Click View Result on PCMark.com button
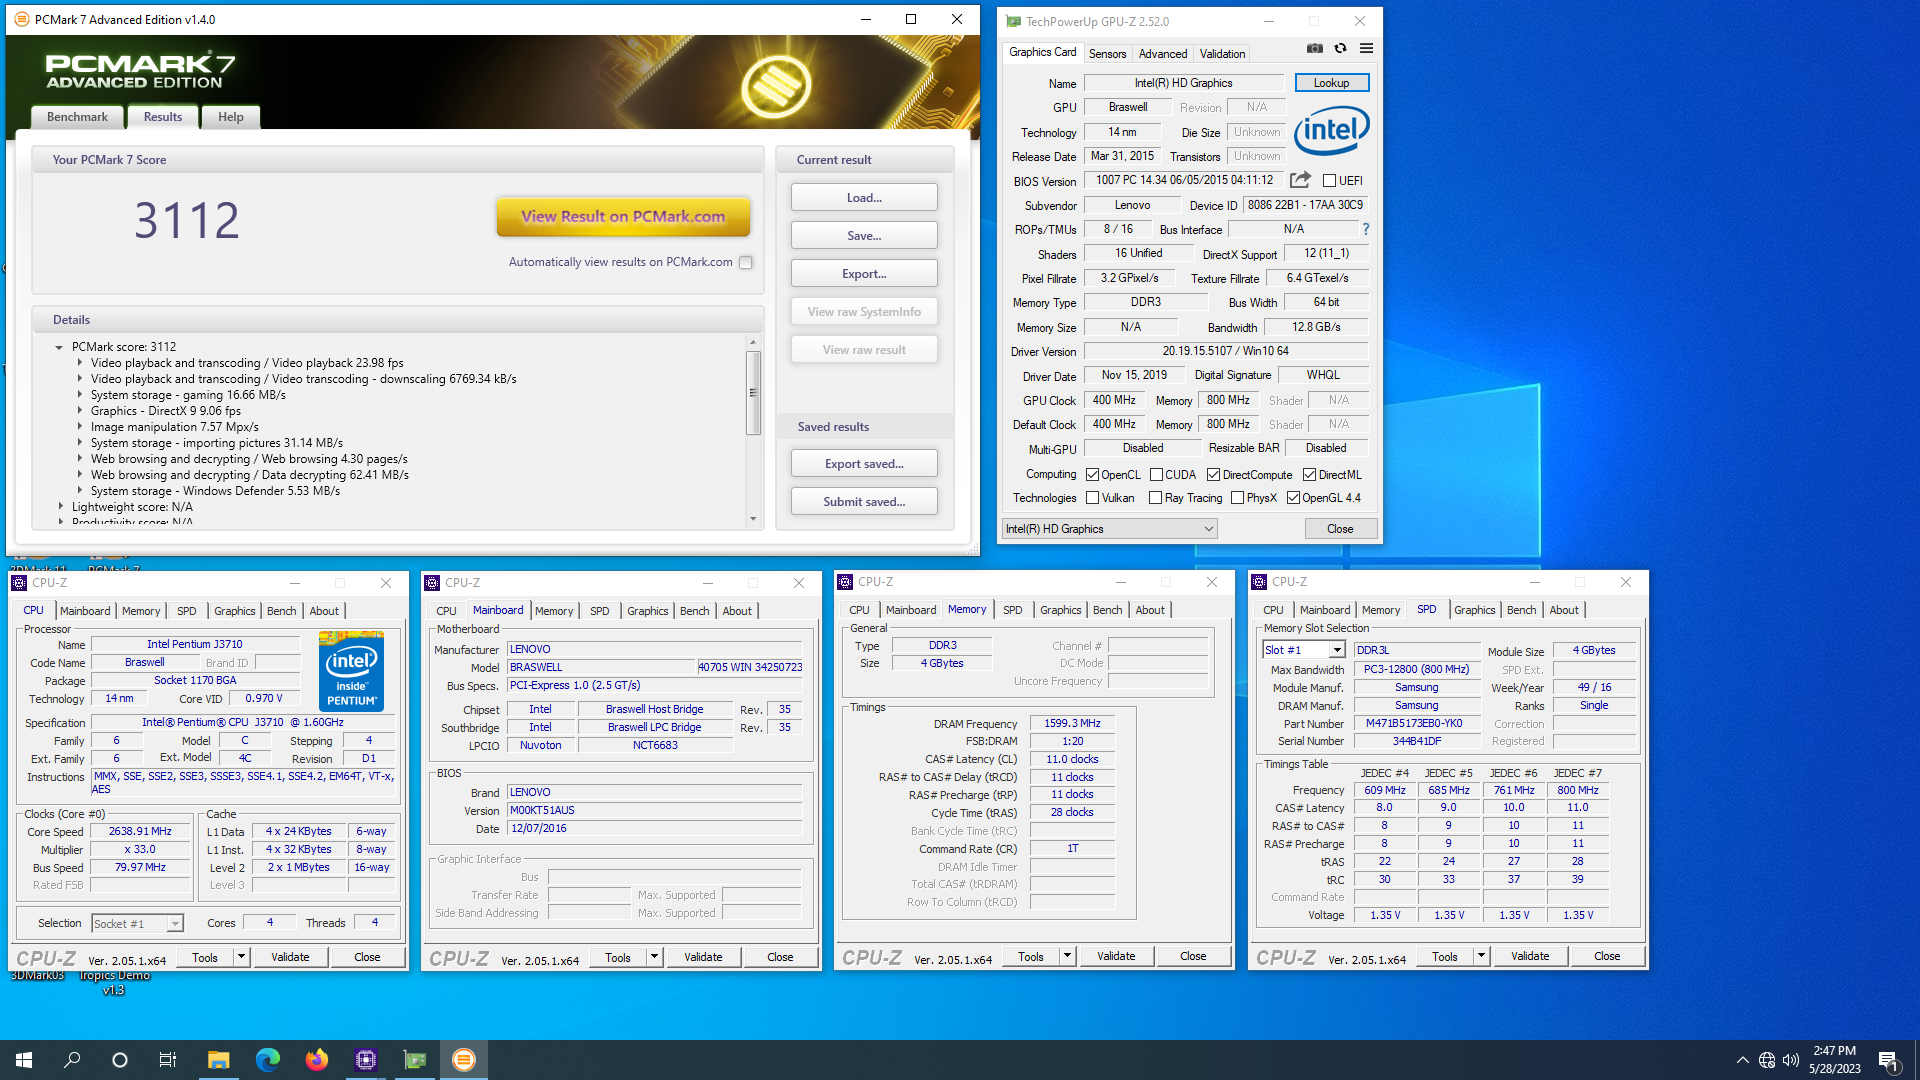This screenshot has width=1920, height=1080. (623, 216)
